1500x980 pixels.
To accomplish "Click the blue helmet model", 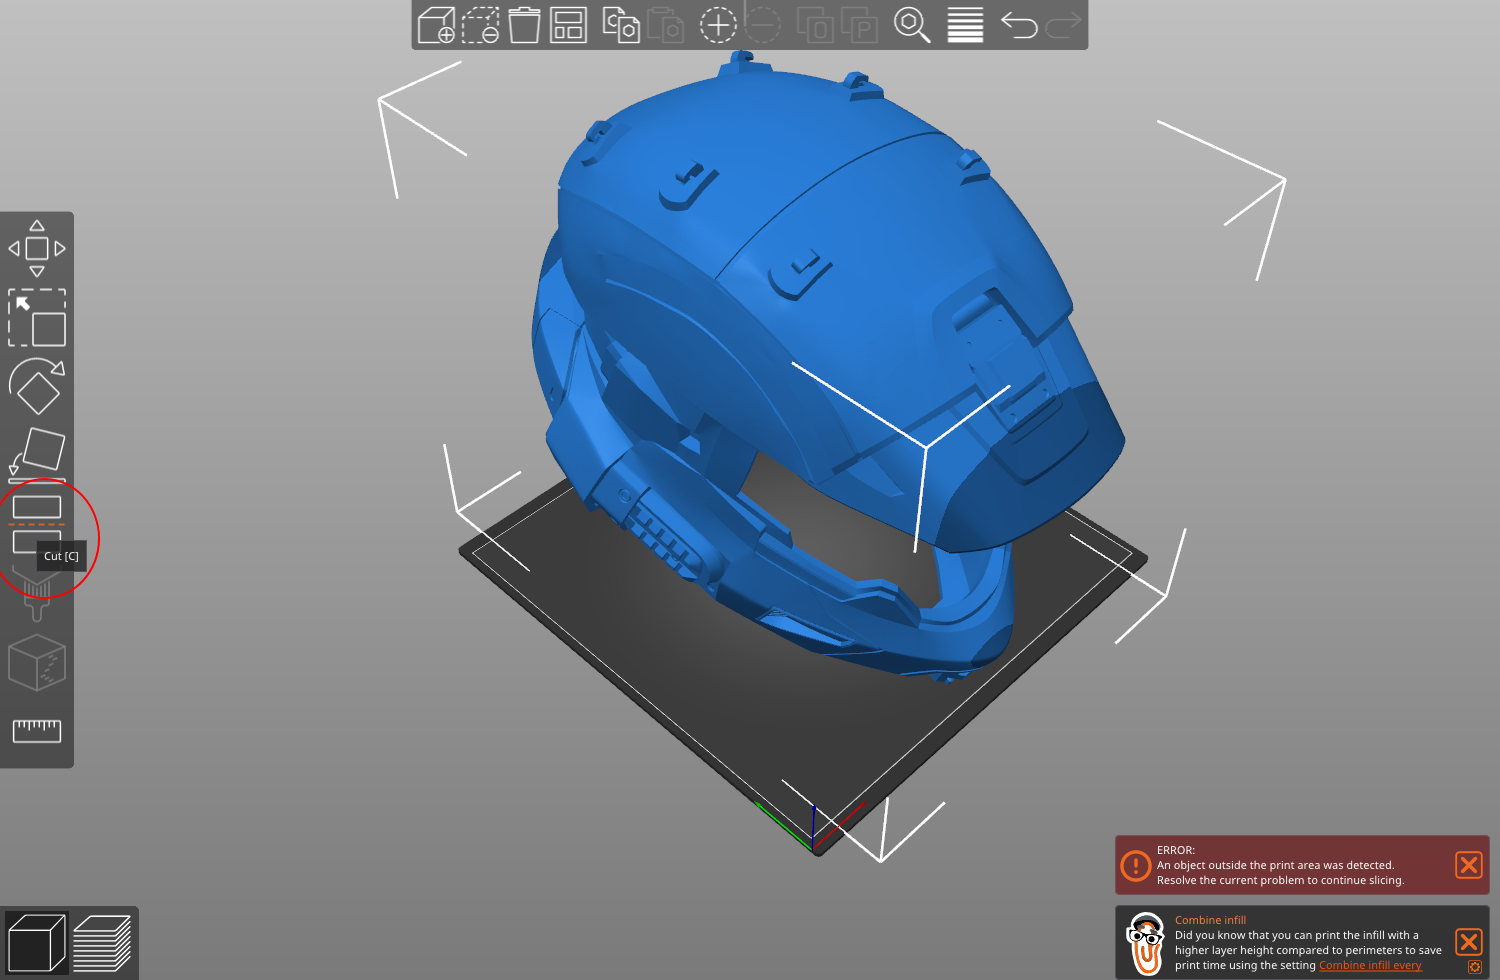I will pos(800,300).
